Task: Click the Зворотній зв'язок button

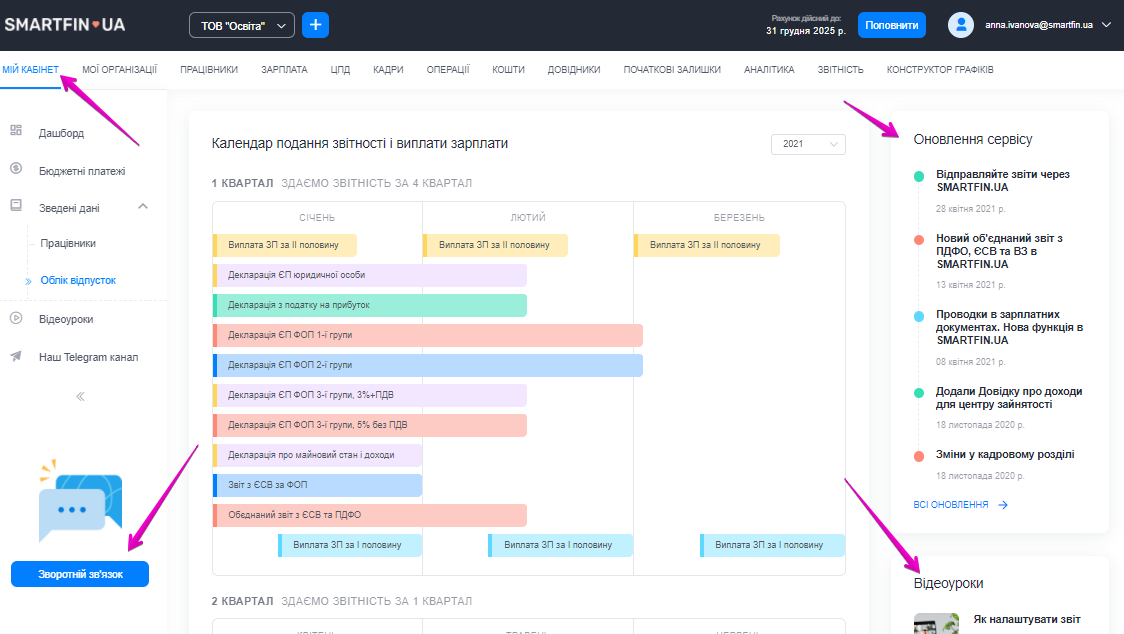Action: point(80,574)
